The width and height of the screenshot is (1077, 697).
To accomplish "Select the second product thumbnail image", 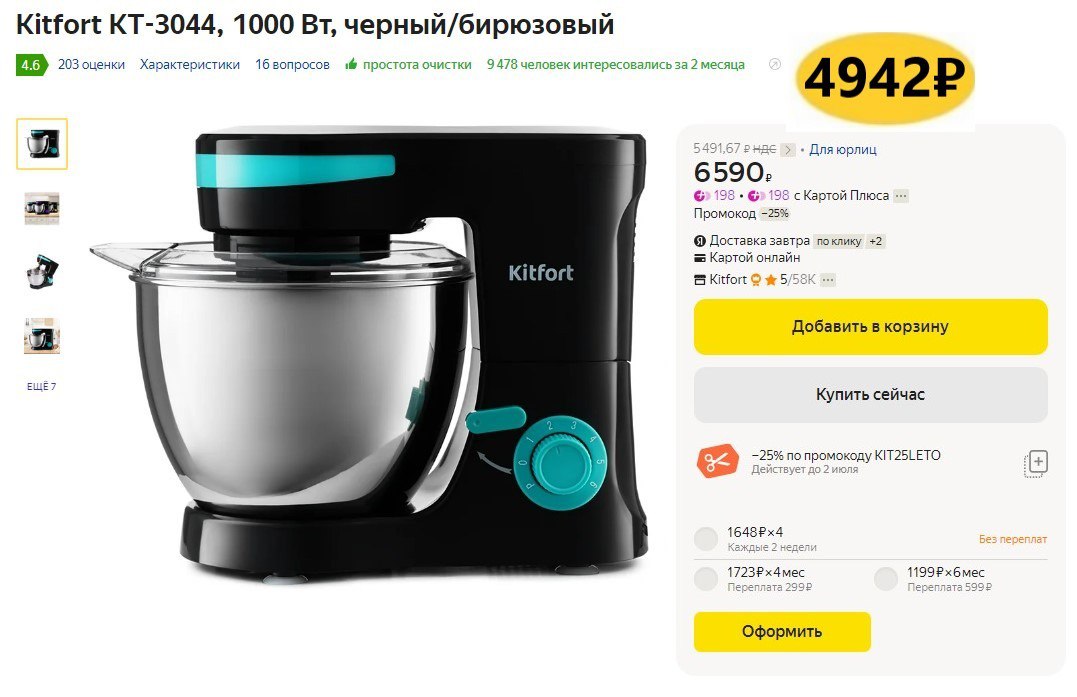I will pos(42,208).
